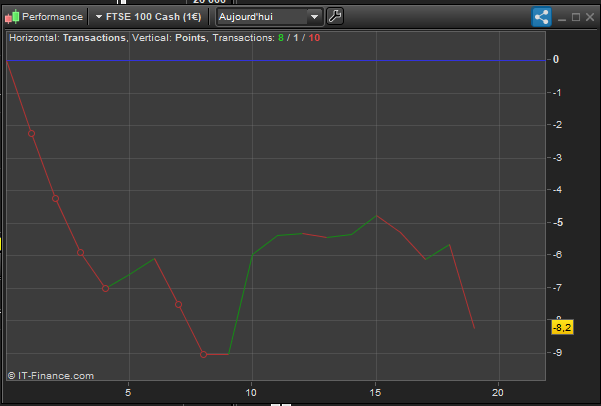Image resolution: width=601 pixels, height=406 pixels.
Task: Click the Performance candlestick icon
Action: pyautogui.click(x=12, y=17)
